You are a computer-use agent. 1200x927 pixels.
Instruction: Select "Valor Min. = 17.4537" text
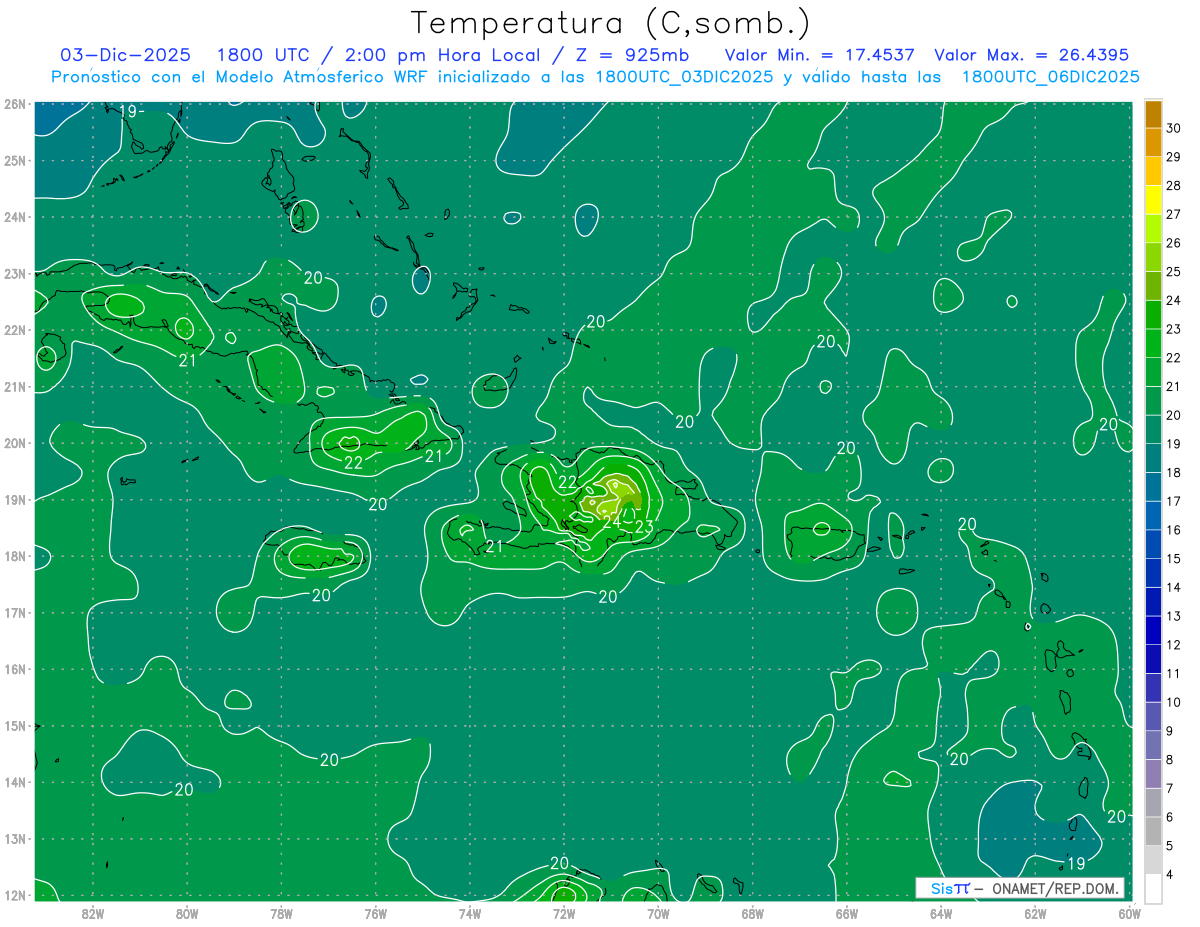tap(819, 55)
